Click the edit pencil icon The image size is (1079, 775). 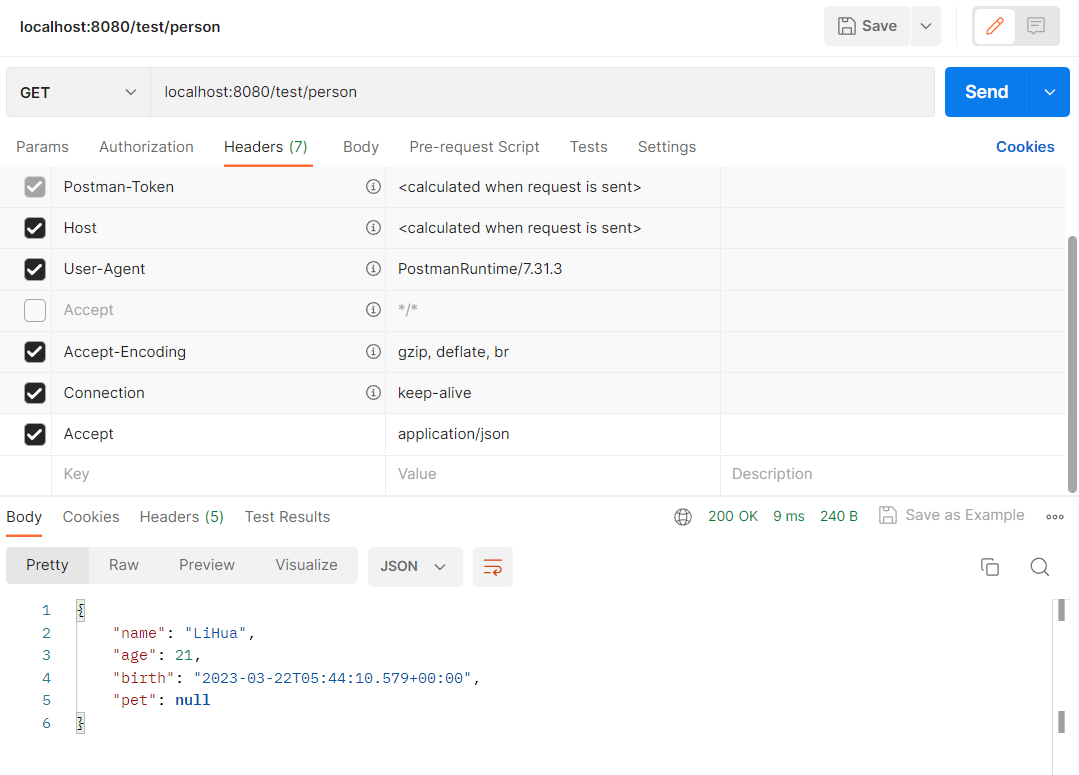pyautogui.click(x=994, y=26)
